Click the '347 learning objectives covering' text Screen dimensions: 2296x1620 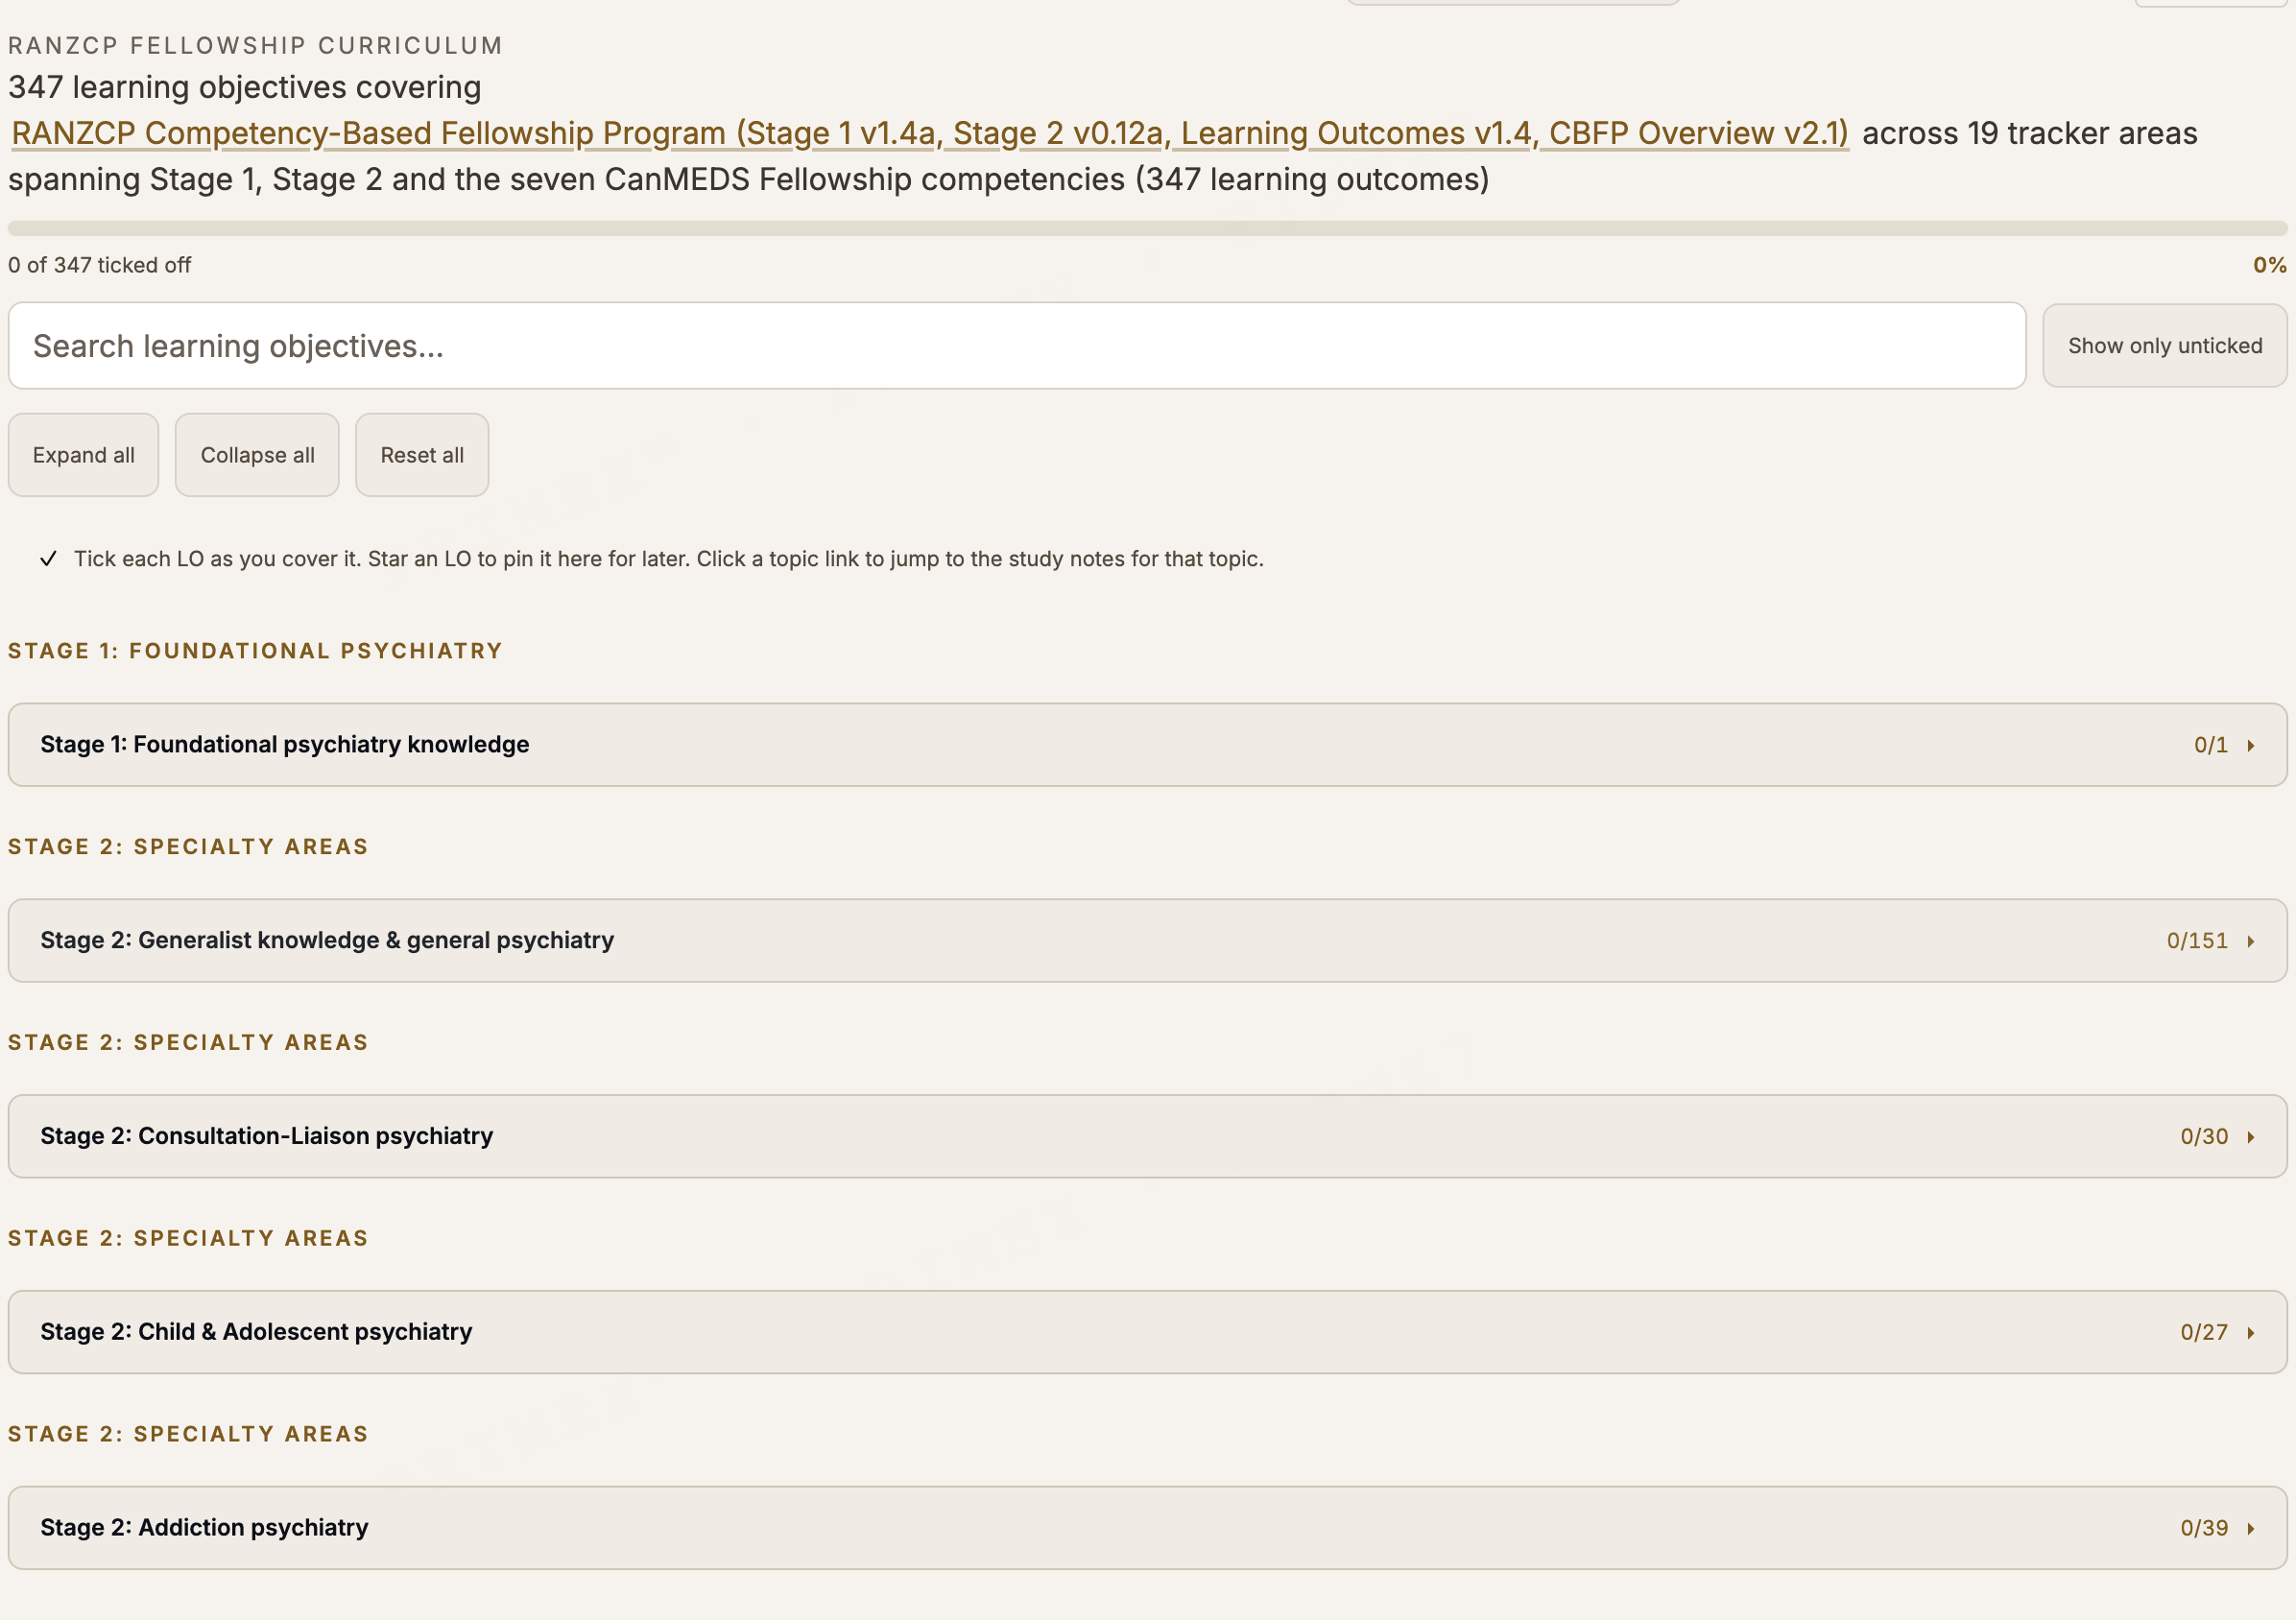tap(244, 88)
